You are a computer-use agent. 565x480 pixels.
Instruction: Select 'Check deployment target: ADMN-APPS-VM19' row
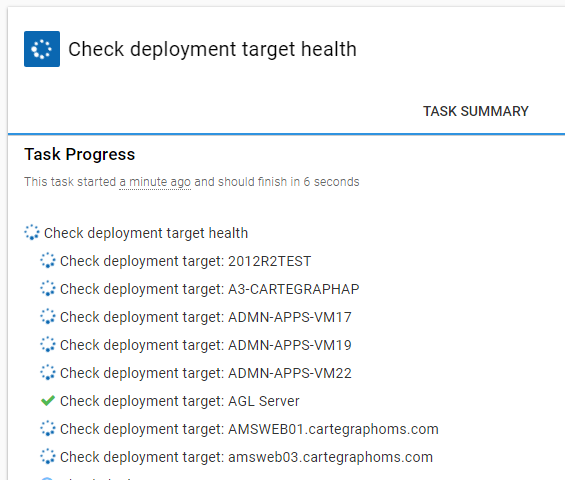(x=205, y=345)
